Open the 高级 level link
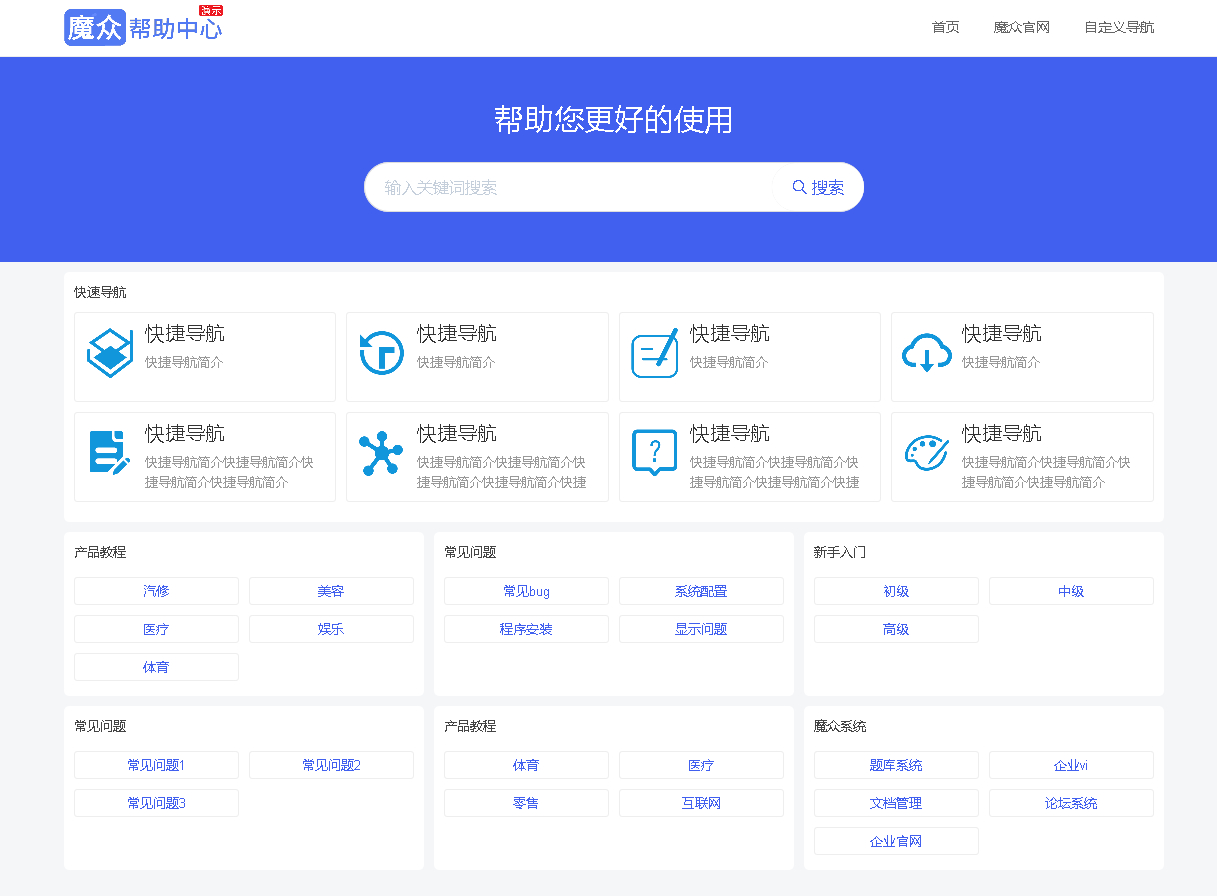 (896, 629)
